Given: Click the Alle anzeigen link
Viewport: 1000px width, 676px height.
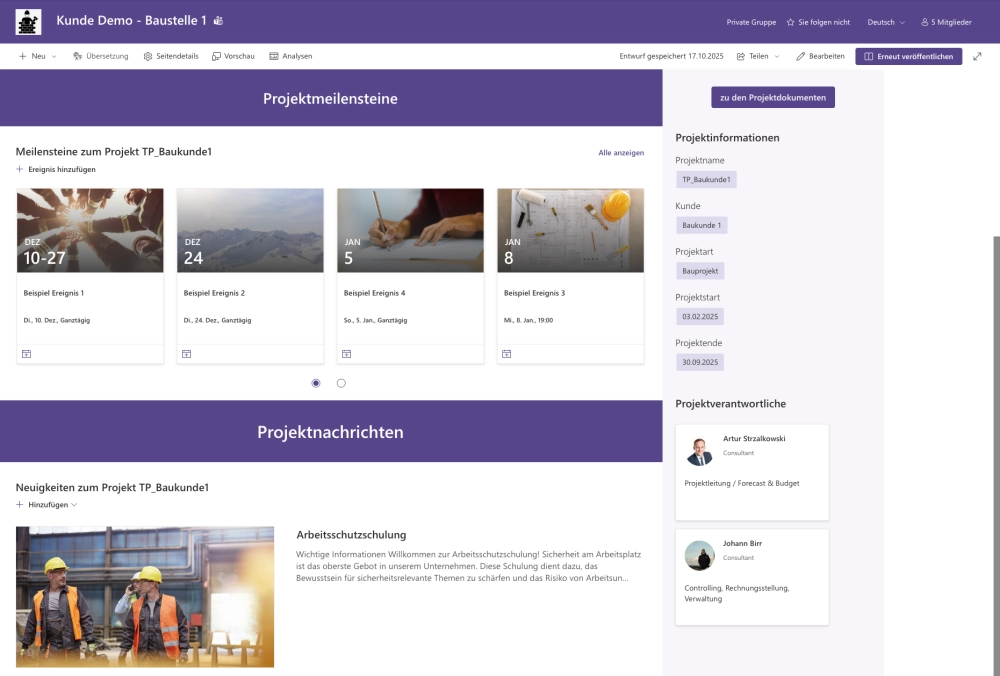Looking at the screenshot, I should coord(620,153).
